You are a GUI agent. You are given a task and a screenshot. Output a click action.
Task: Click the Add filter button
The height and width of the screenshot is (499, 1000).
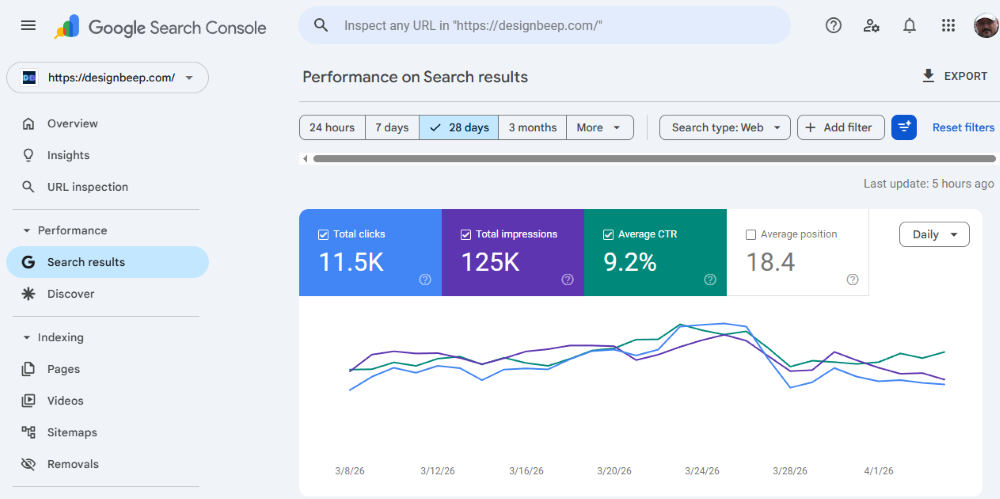(840, 127)
